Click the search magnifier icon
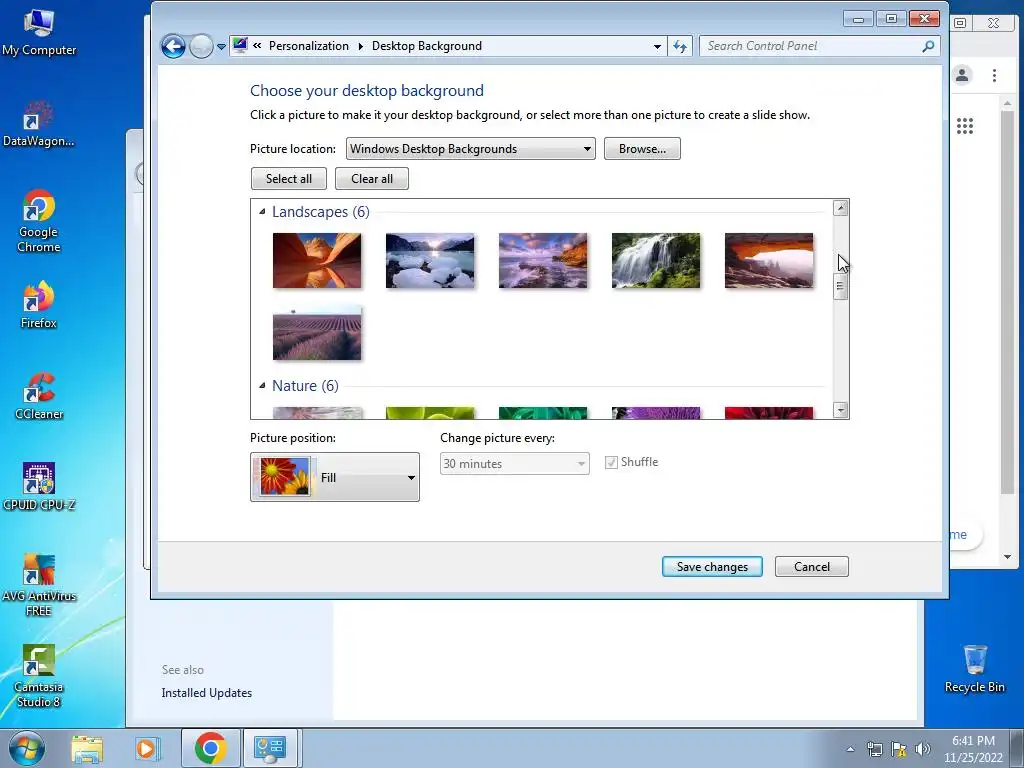Viewport: 1024px width, 768px height. (928, 46)
